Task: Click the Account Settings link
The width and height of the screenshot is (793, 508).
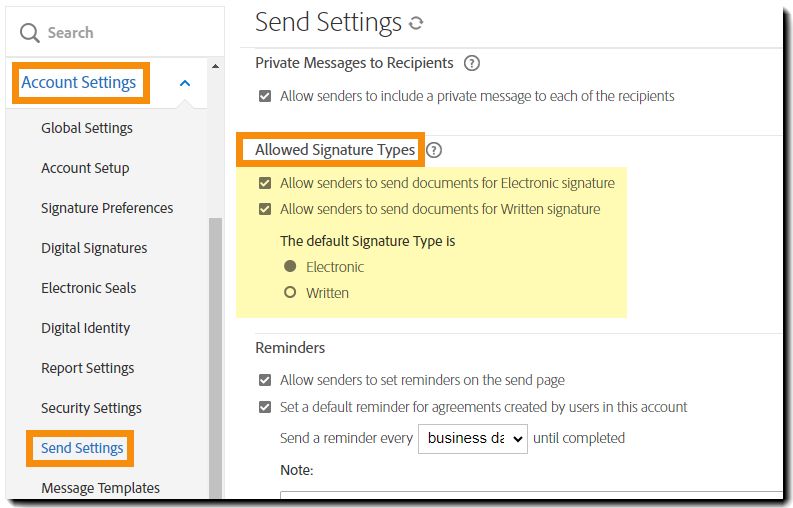Action: [79, 83]
